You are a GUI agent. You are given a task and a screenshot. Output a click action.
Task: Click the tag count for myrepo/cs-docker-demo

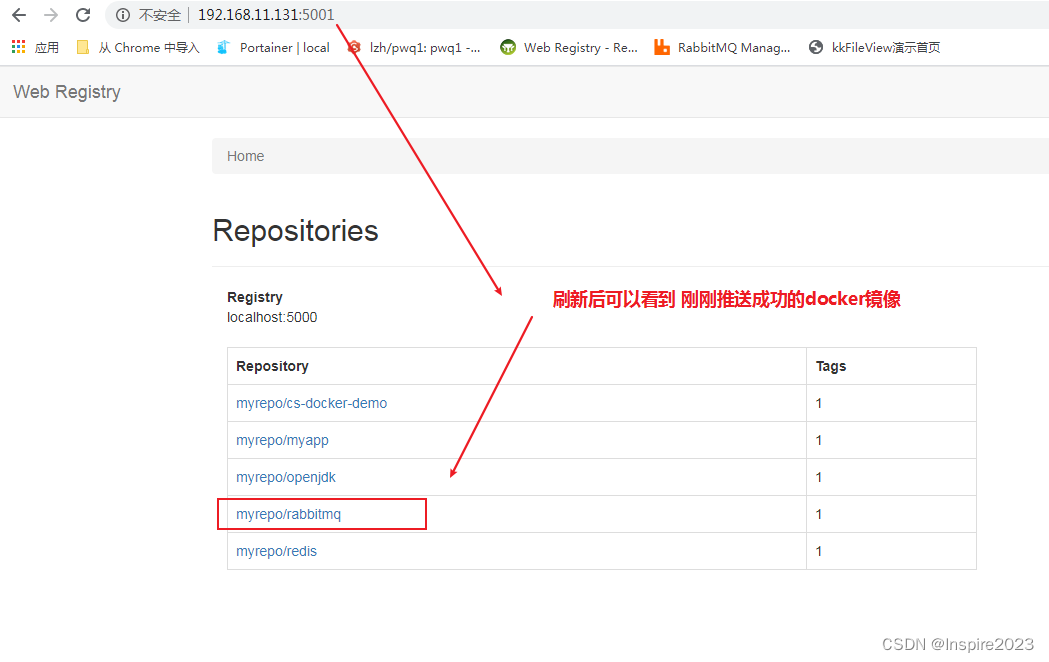[819, 403]
